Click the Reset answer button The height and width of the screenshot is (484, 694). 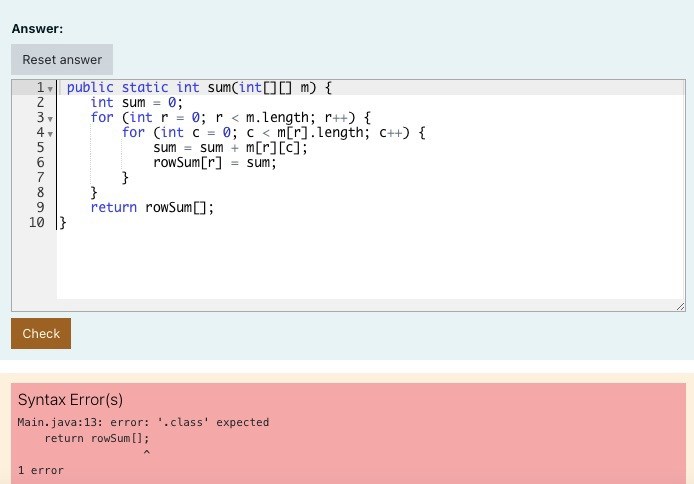(x=62, y=60)
